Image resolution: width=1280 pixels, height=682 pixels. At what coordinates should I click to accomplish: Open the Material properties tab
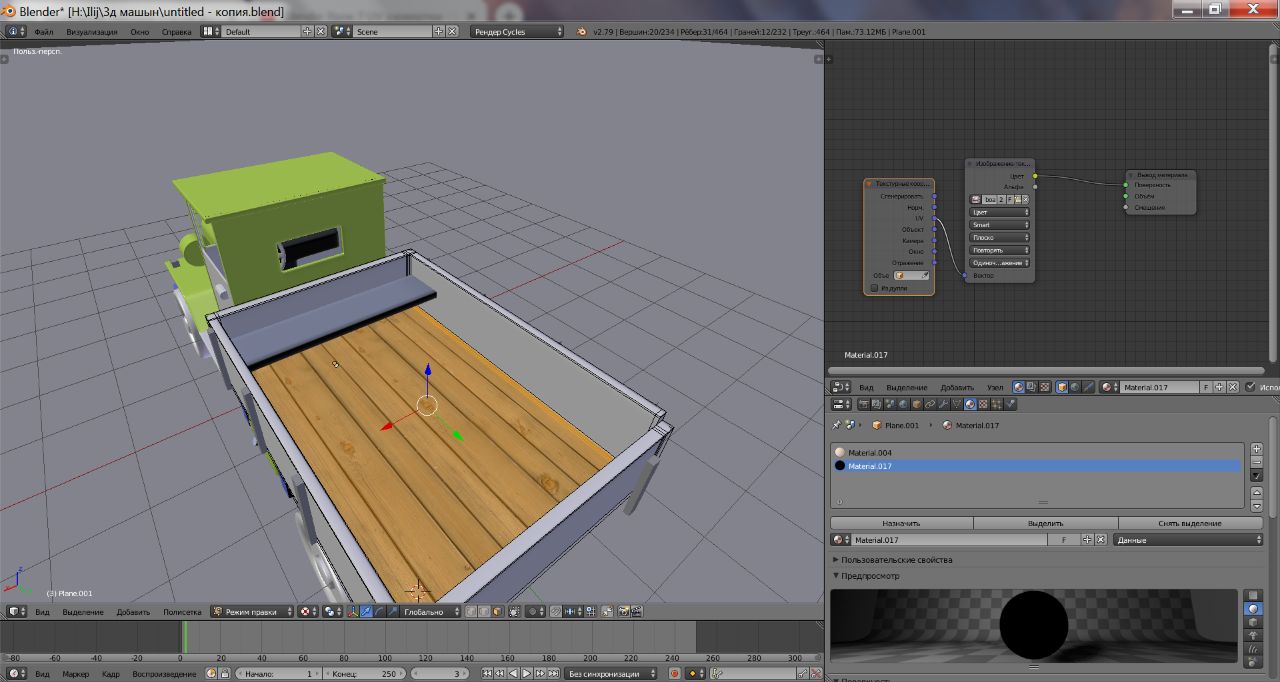(x=970, y=404)
